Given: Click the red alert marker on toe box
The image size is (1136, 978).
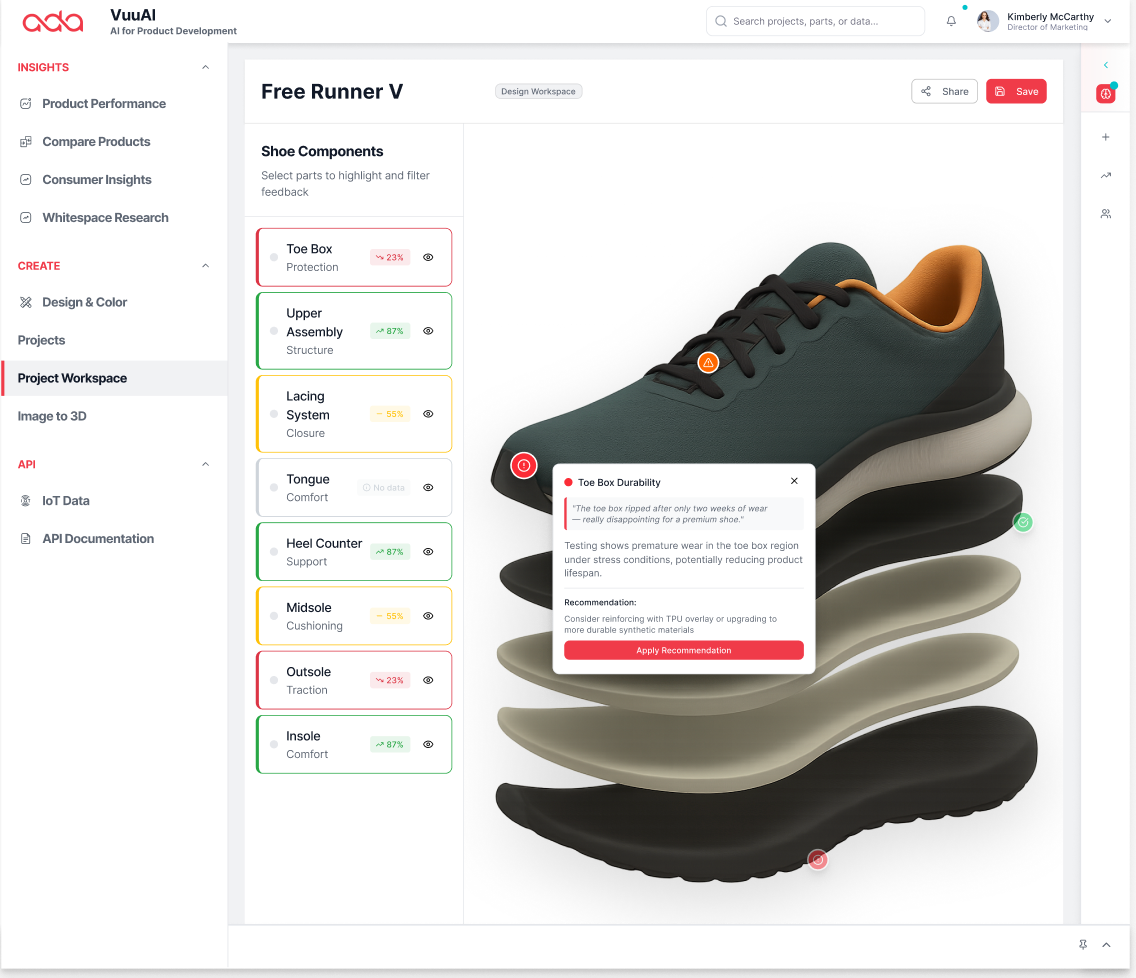Looking at the screenshot, I should tap(524, 465).
